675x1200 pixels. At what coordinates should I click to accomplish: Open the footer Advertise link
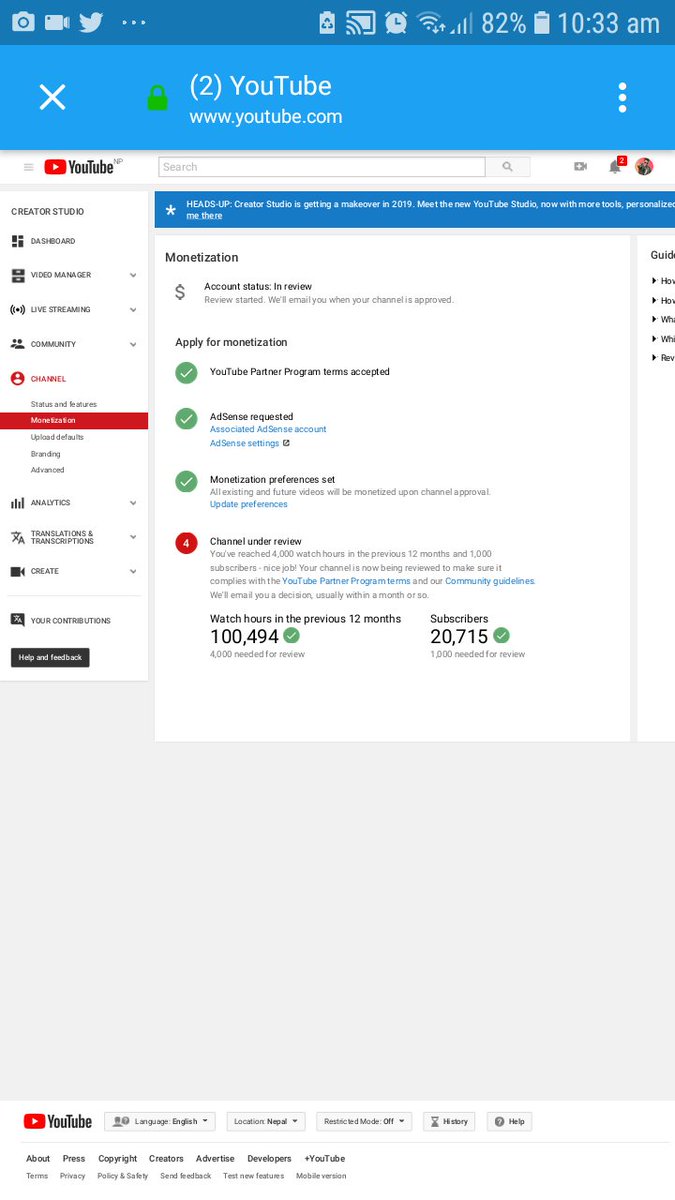click(x=215, y=1159)
